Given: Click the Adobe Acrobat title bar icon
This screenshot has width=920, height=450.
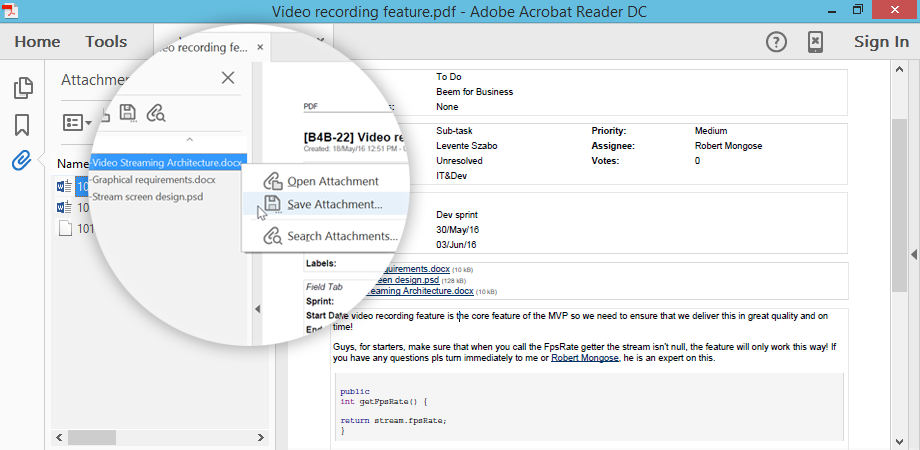Looking at the screenshot, I should [x=8, y=11].
